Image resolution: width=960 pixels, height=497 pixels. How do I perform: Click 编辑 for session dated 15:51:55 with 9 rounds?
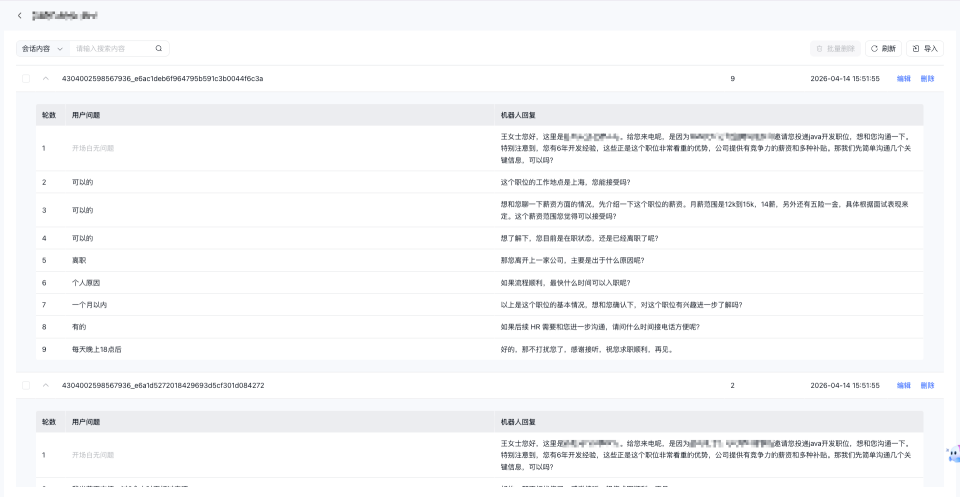[x=904, y=78]
